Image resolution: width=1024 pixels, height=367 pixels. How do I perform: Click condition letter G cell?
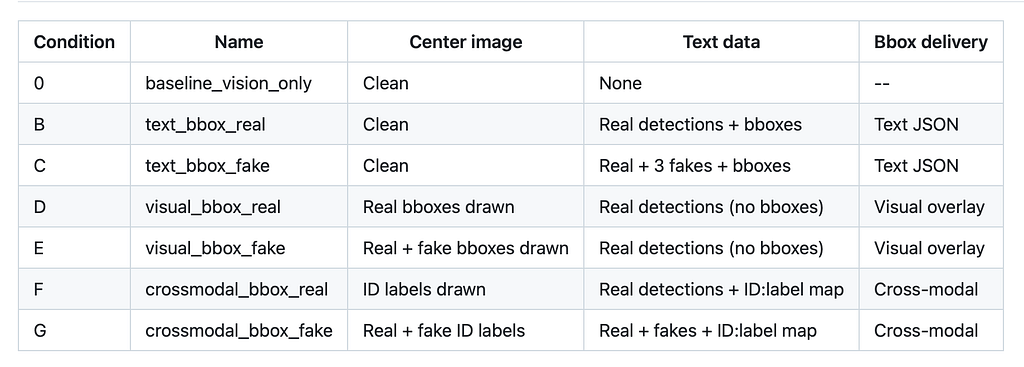[x=74, y=330]
